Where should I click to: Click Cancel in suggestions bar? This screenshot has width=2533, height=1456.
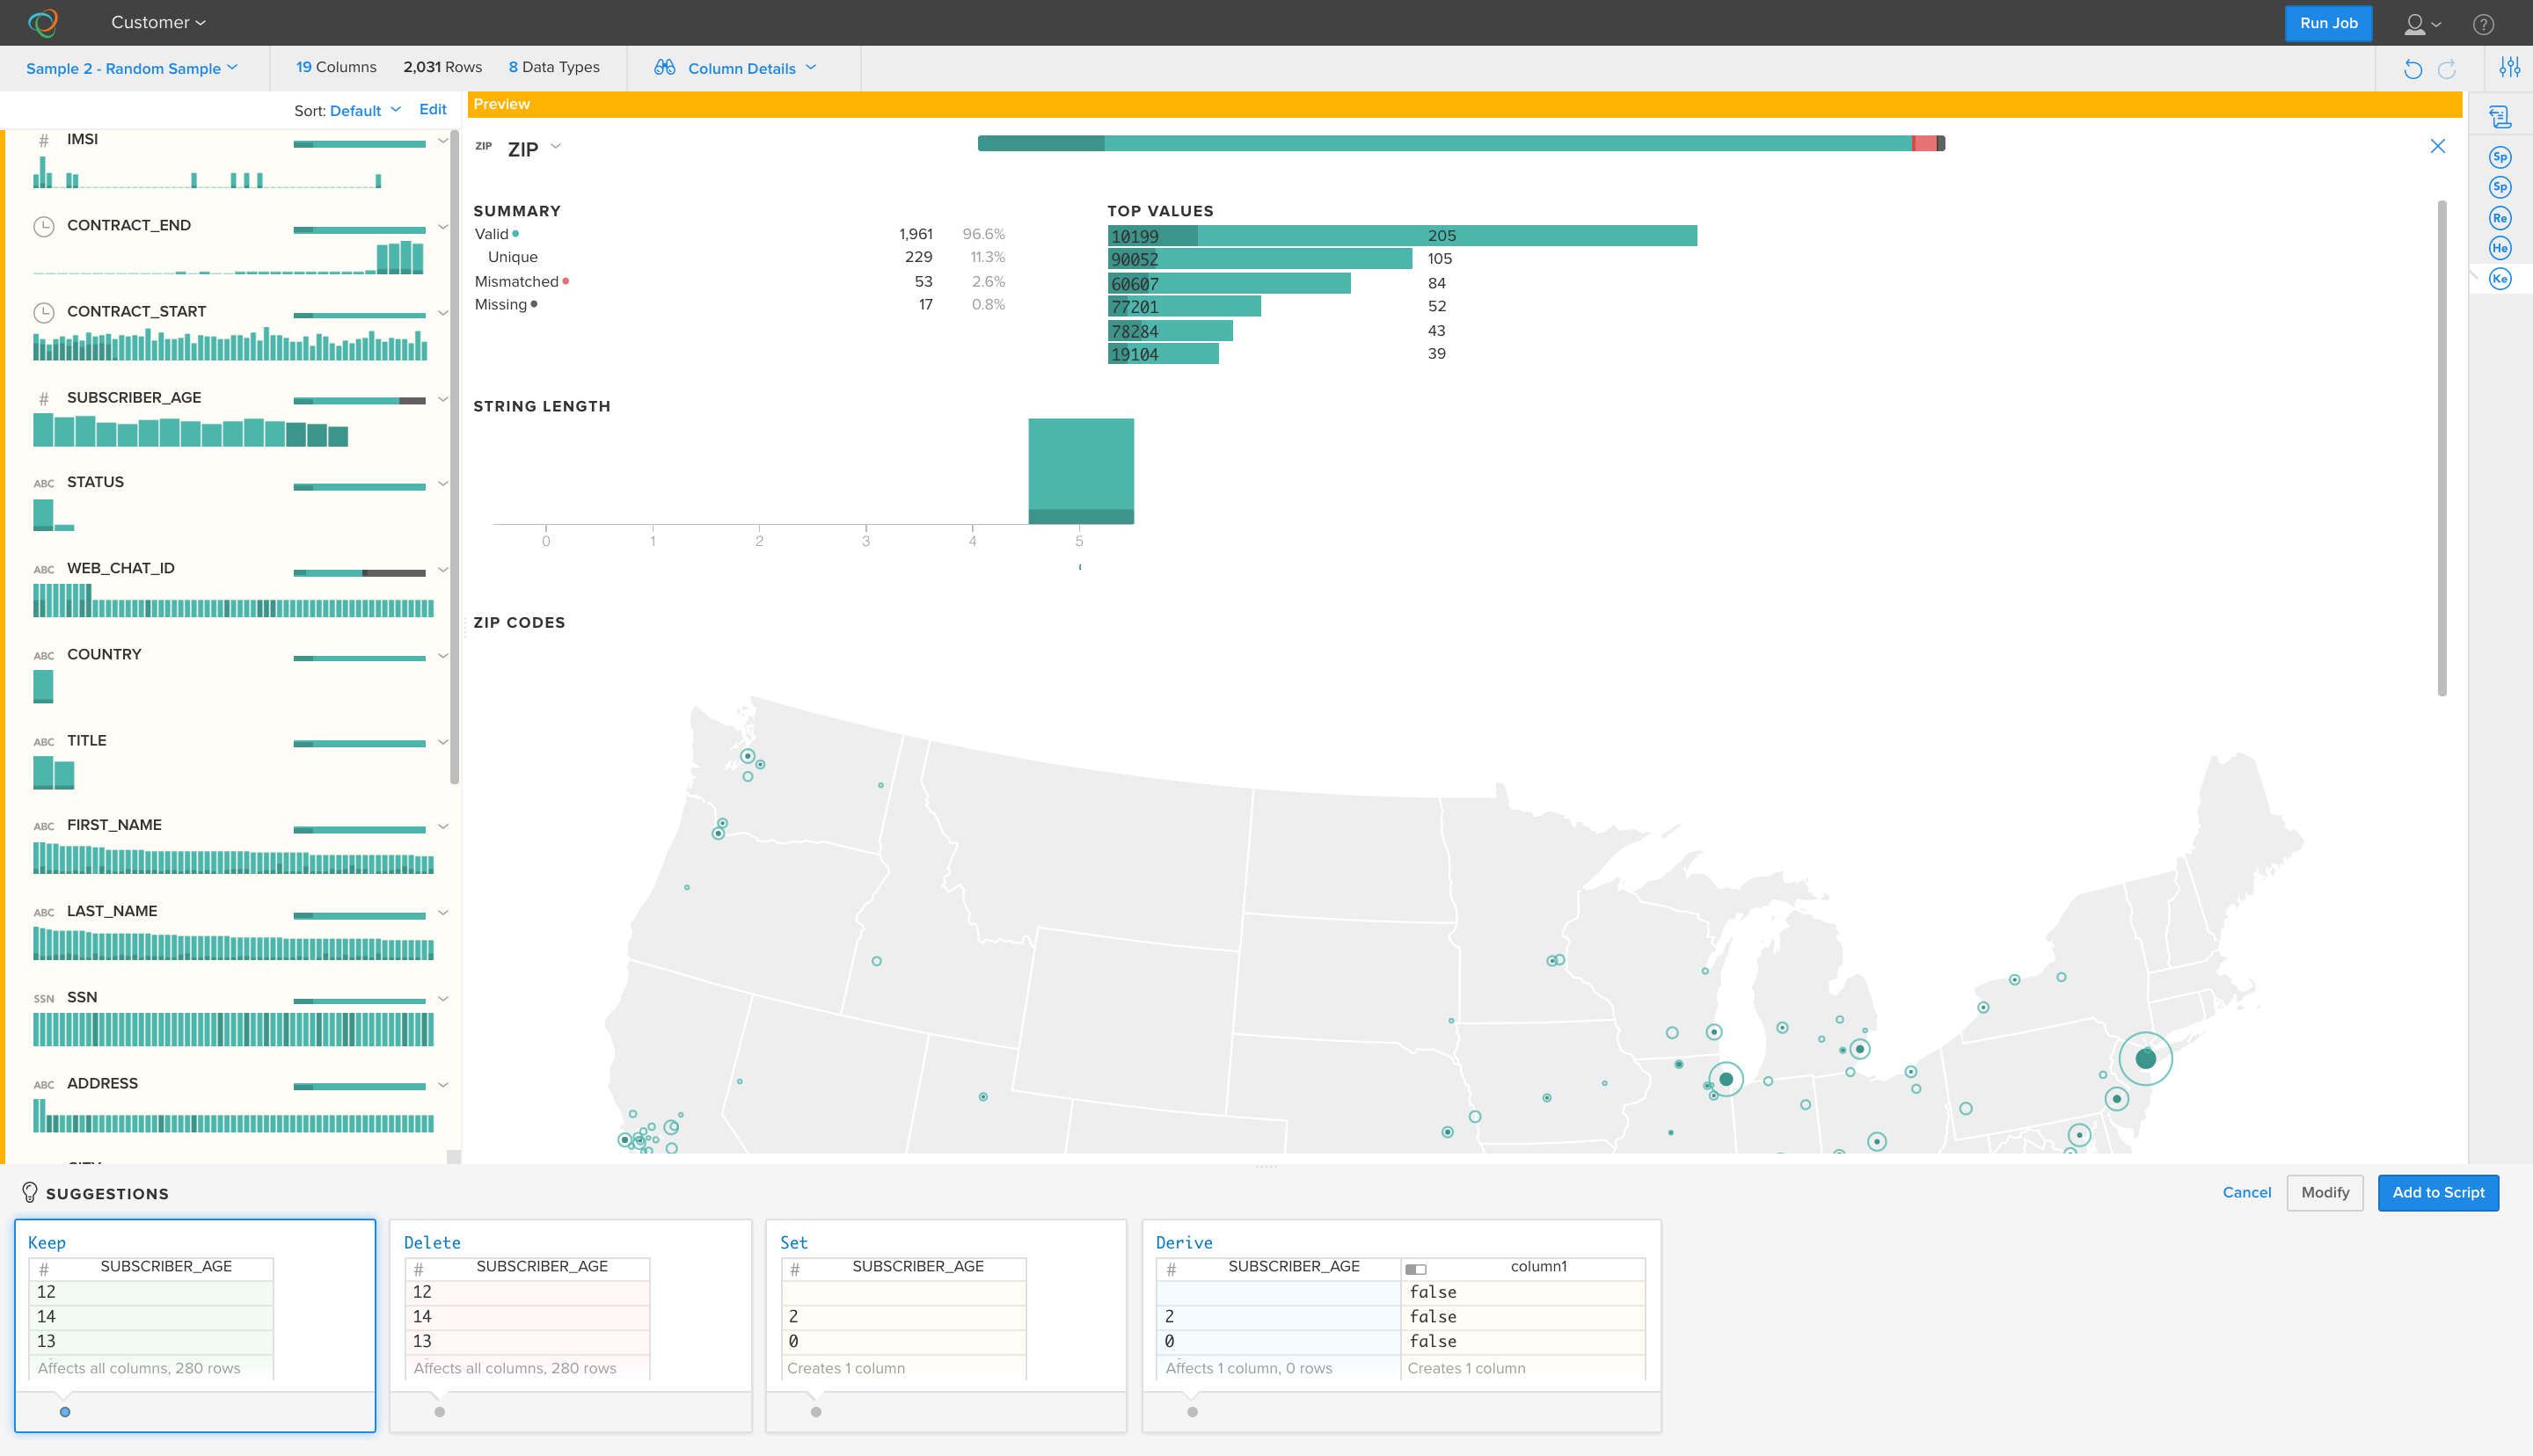pyautogui.click(x=2246, y=1192)
